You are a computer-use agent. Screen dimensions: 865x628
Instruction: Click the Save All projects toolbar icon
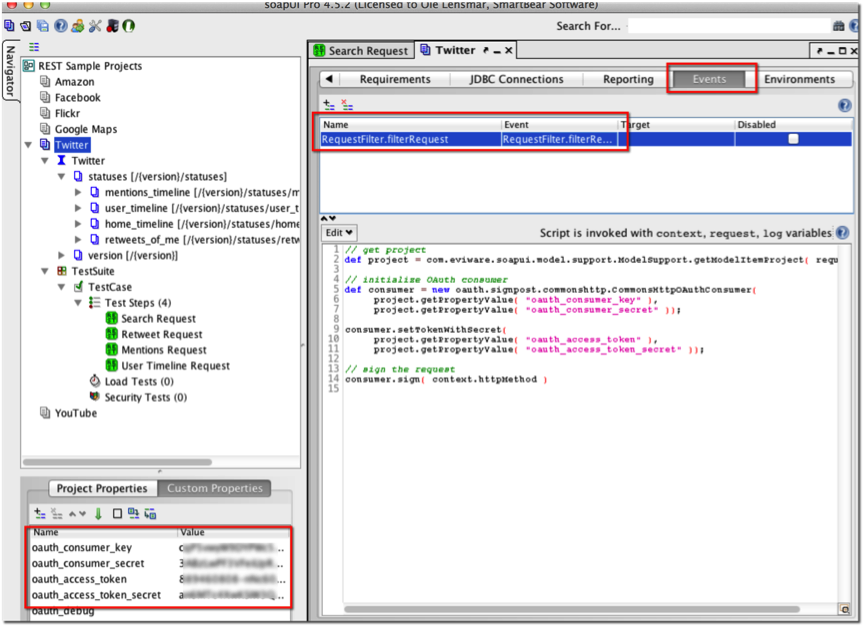[x=42, y=27]
